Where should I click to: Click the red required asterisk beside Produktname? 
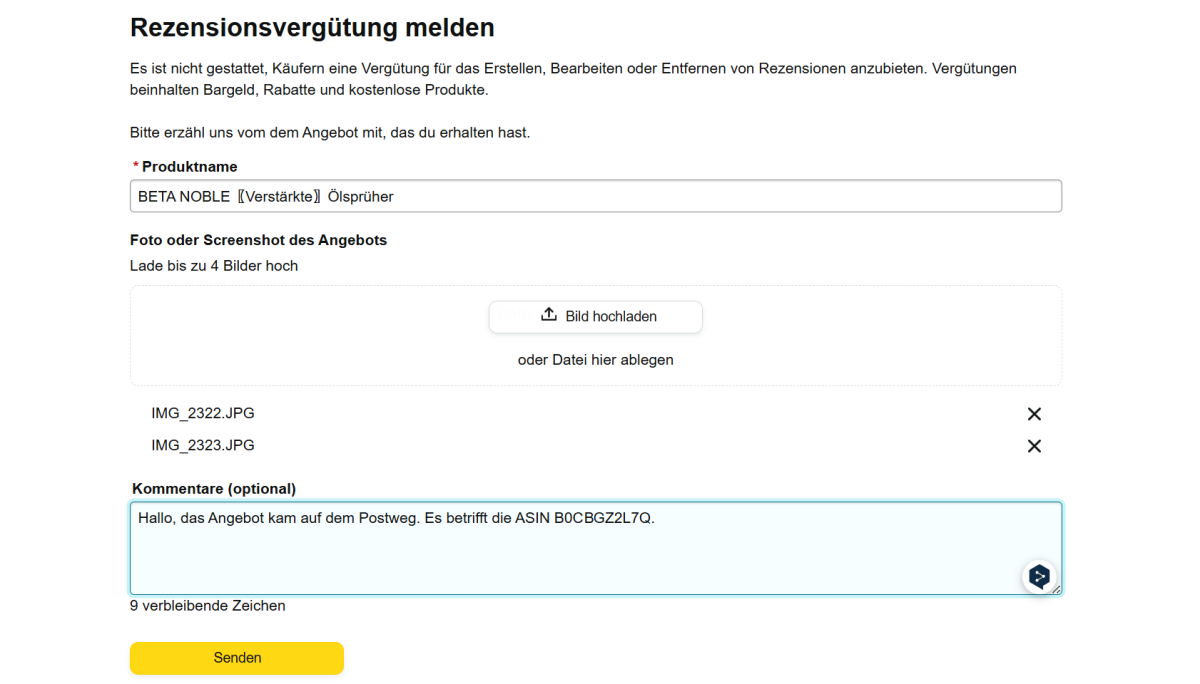(134, 166)
